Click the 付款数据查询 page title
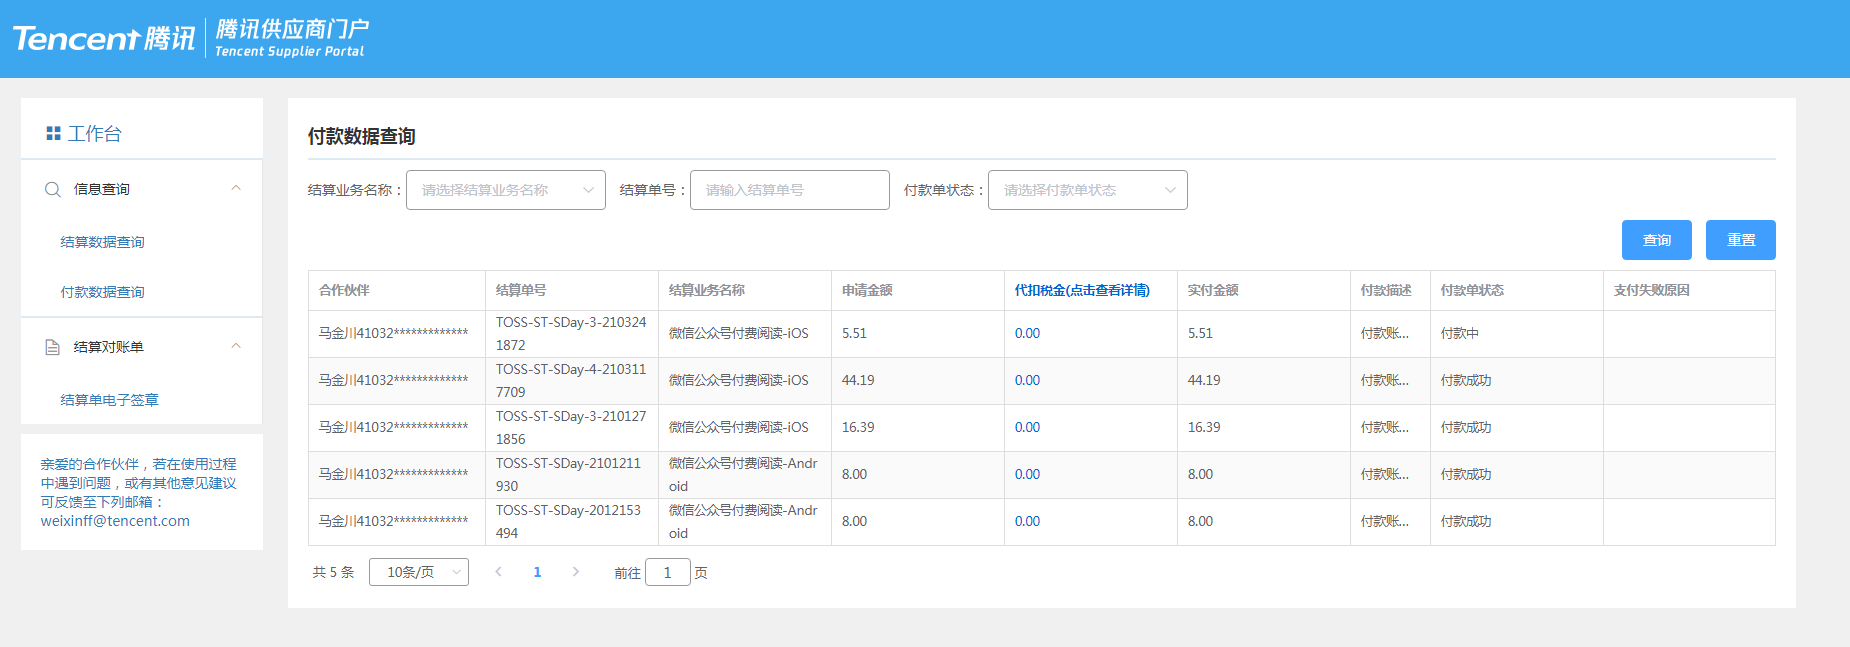The width and height of the screenshot is (1850, 647). [361, 136]
